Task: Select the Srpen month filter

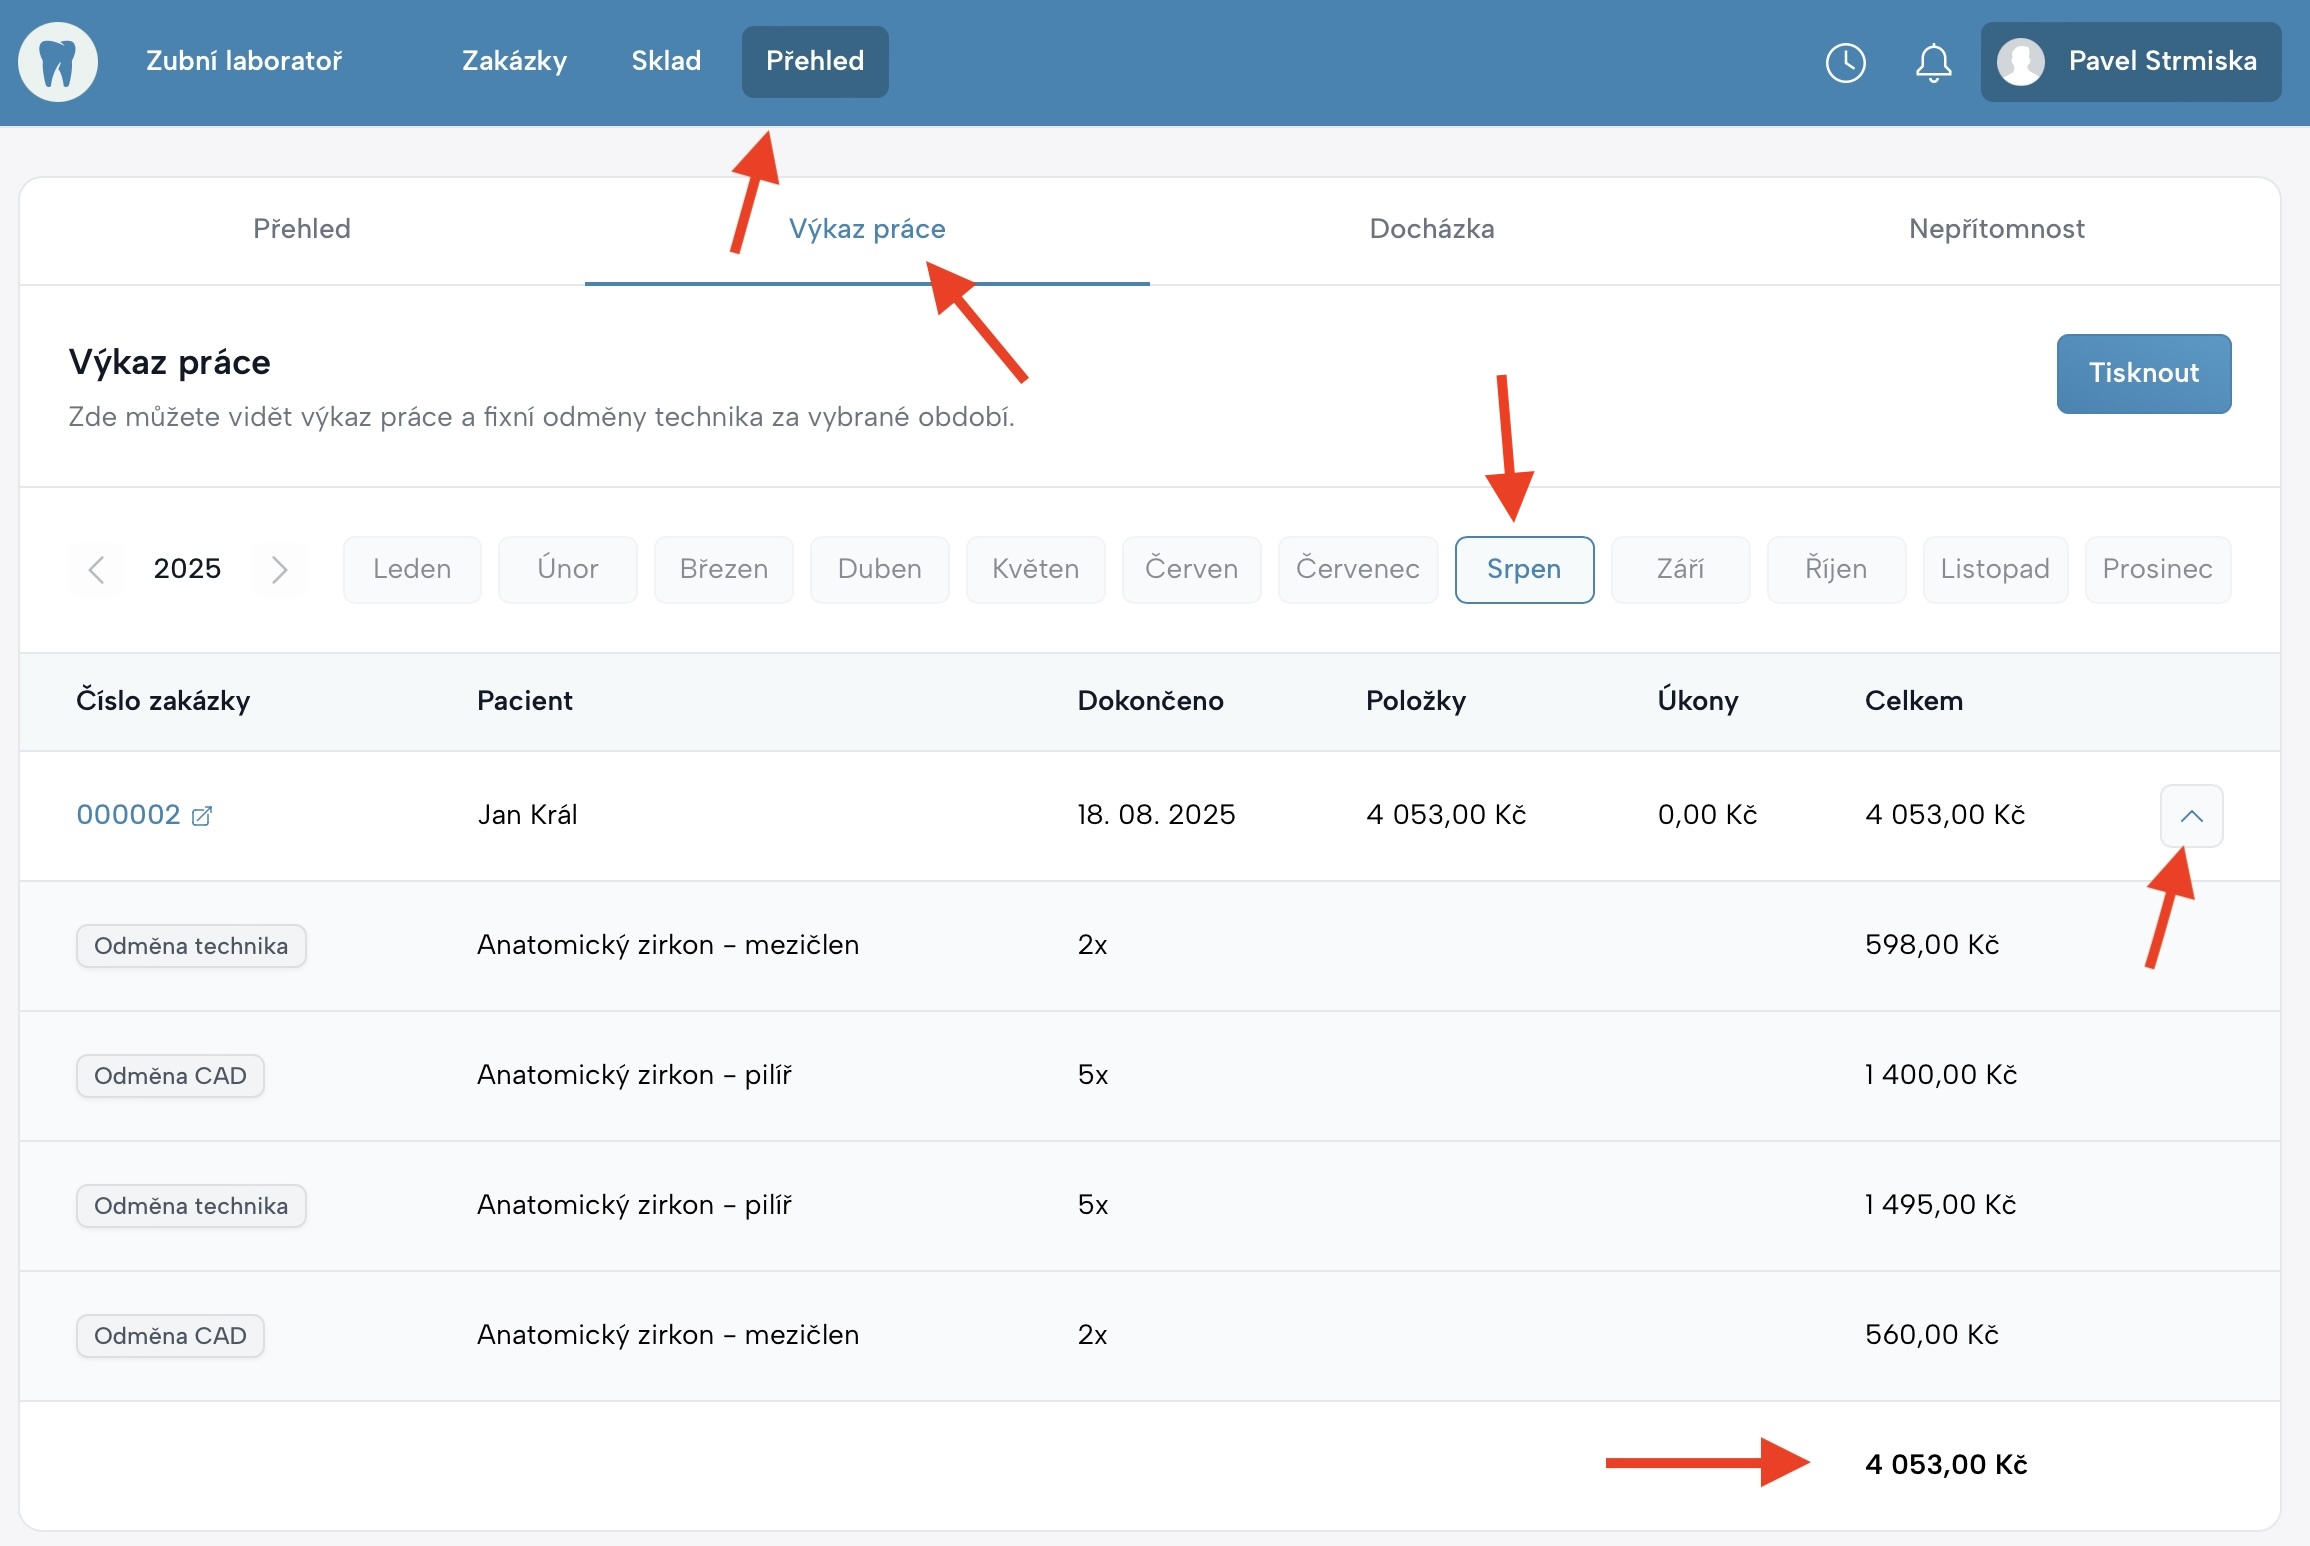Action: point(1523,569)
